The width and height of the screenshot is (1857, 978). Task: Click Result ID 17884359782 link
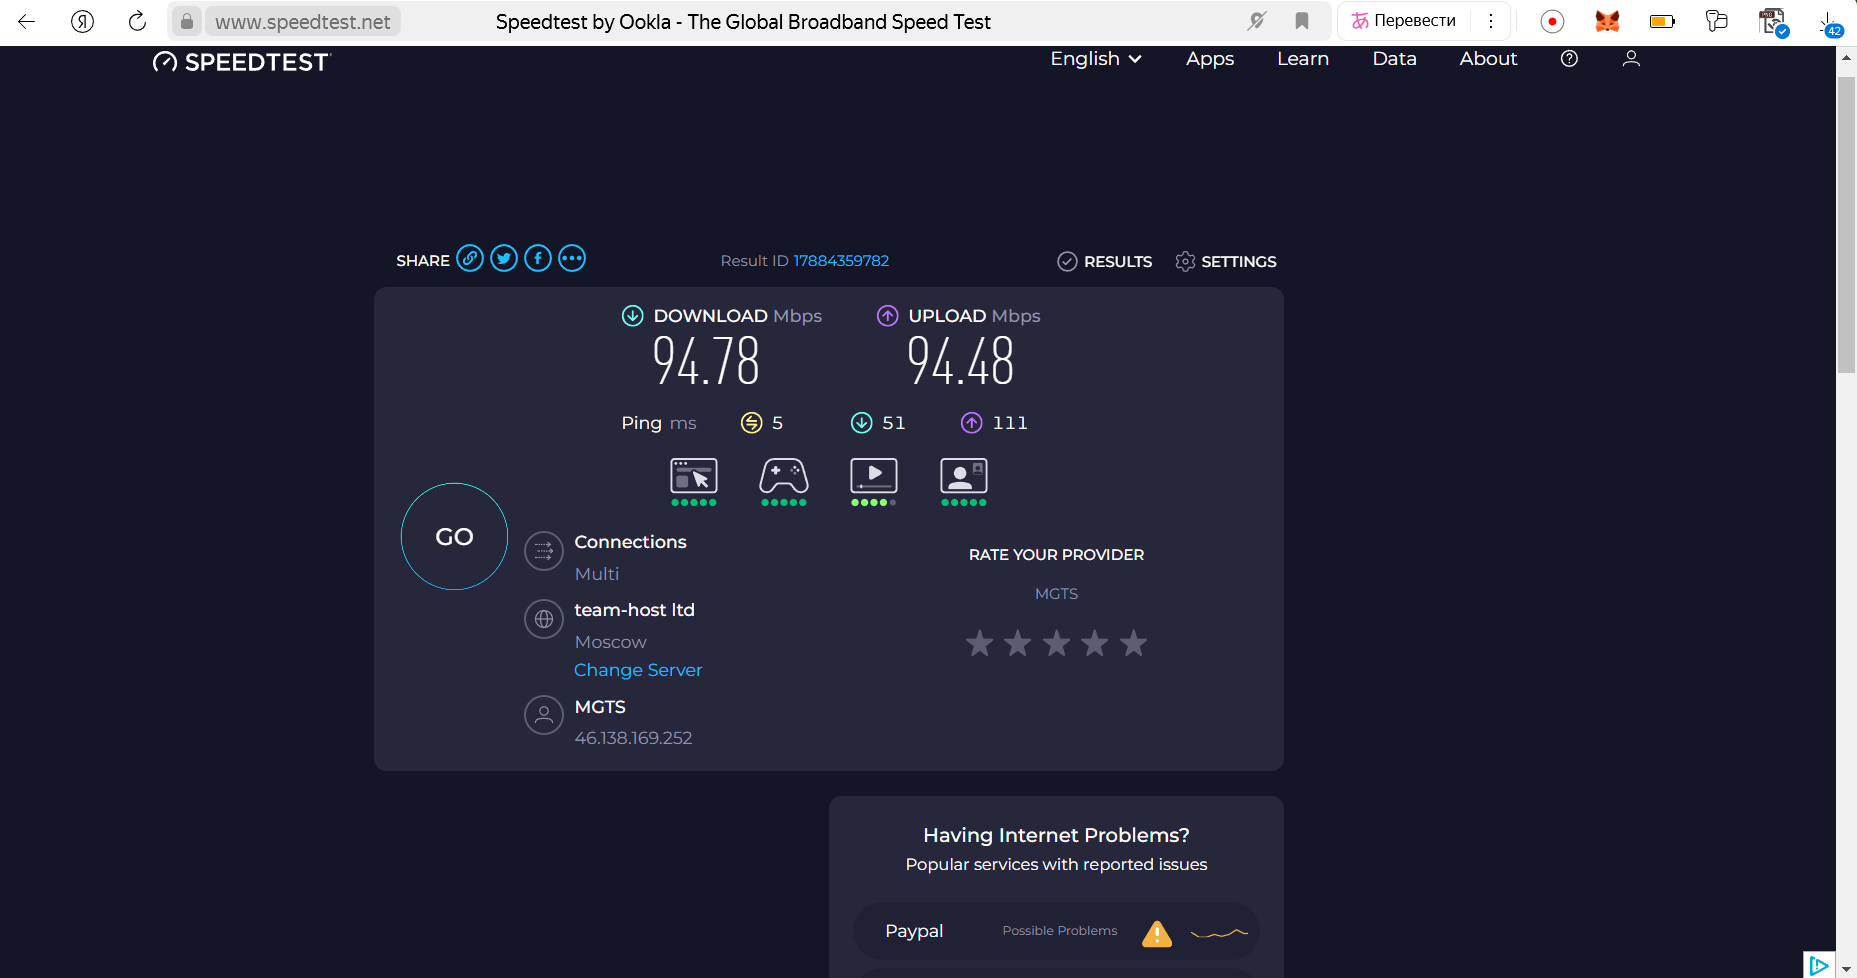click(841, 261)
